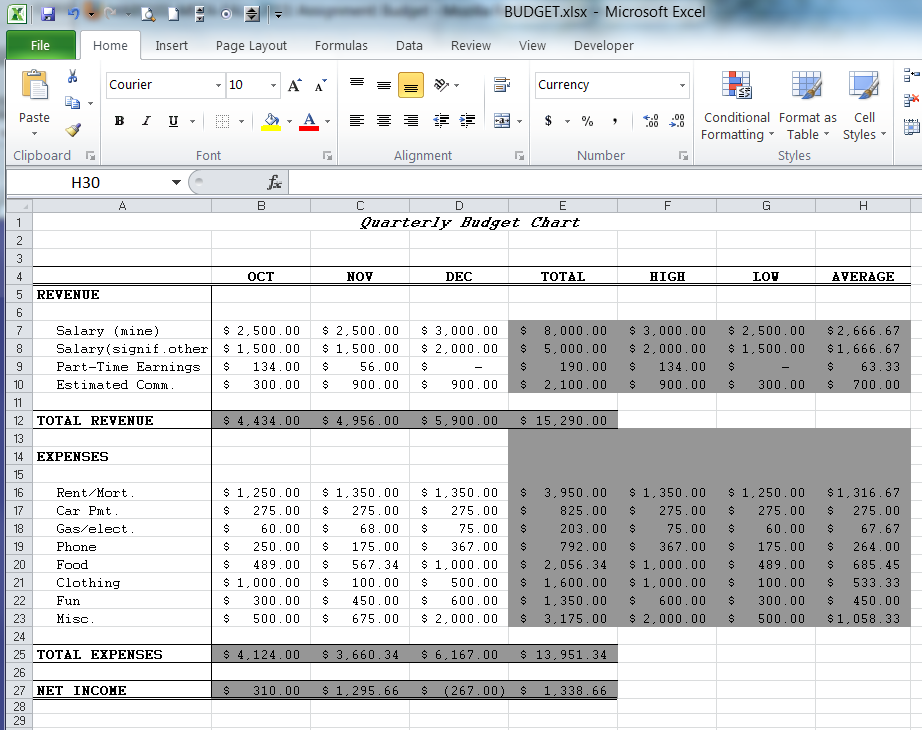Select column E header
The width and height of the screenshot is (922, 730).
pyautogui.click(x=563, y=205)
